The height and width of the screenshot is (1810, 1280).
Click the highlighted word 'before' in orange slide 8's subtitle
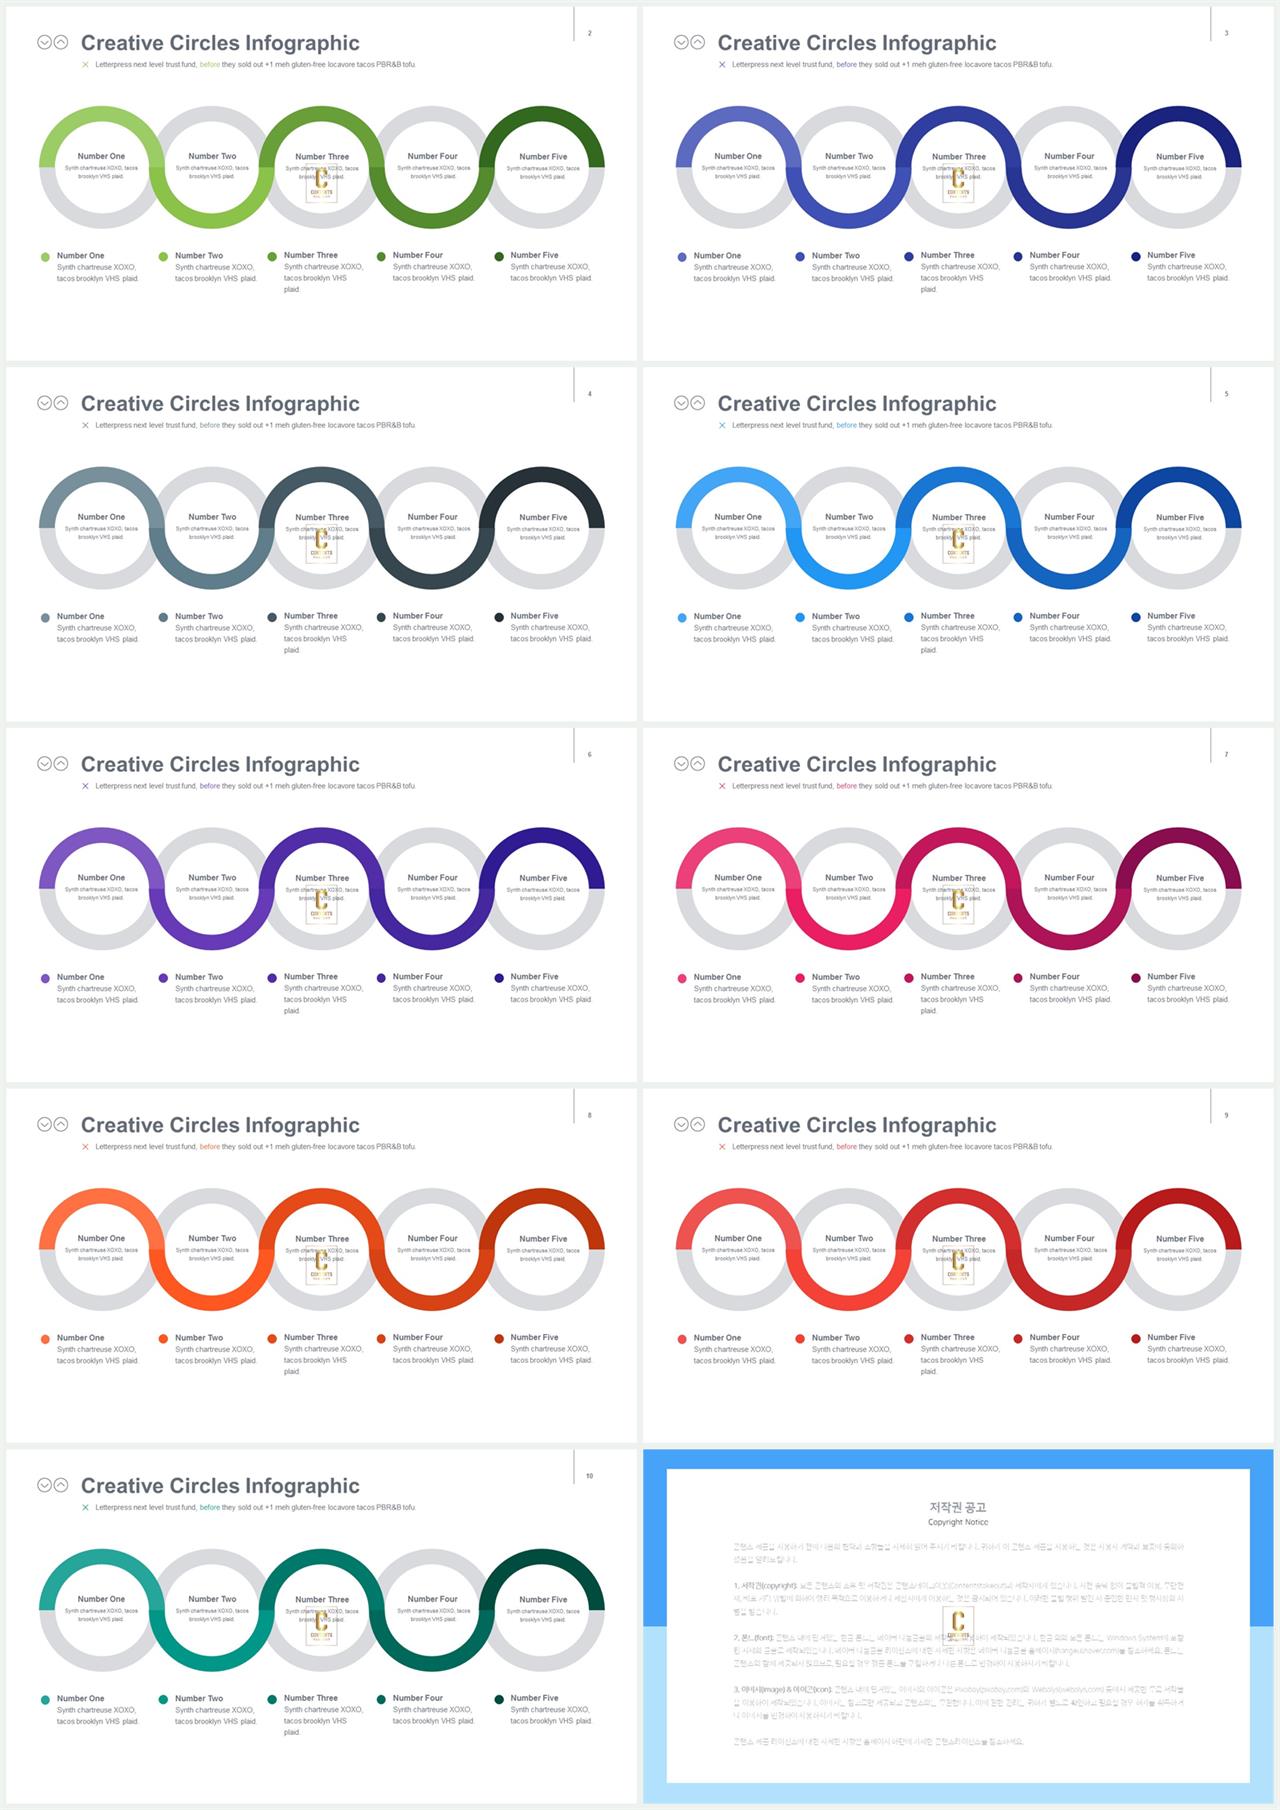coord(210,1146)
